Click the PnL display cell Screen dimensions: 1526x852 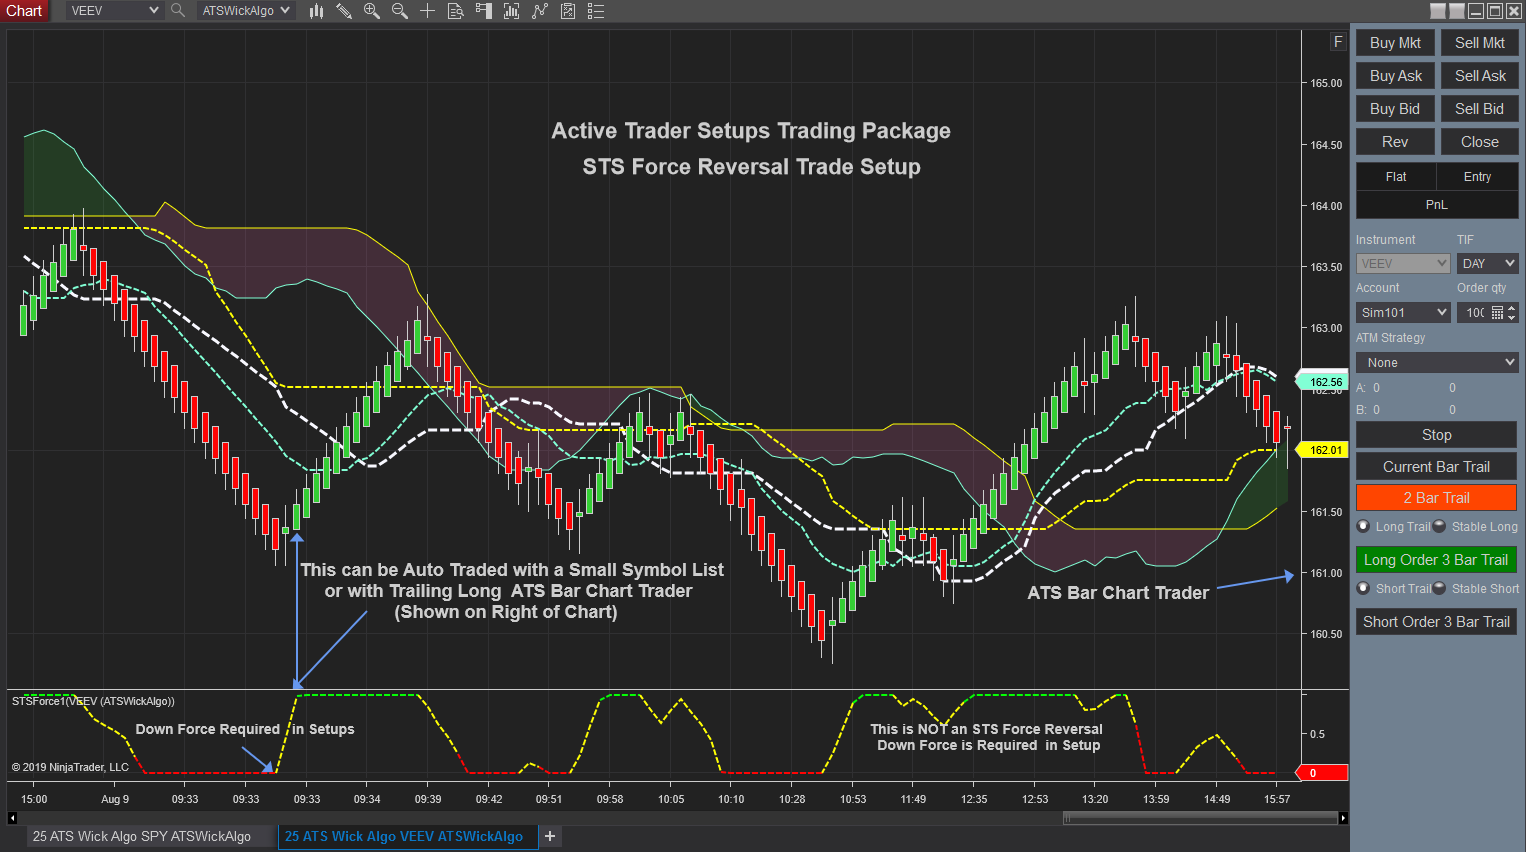pos(1437,205)
